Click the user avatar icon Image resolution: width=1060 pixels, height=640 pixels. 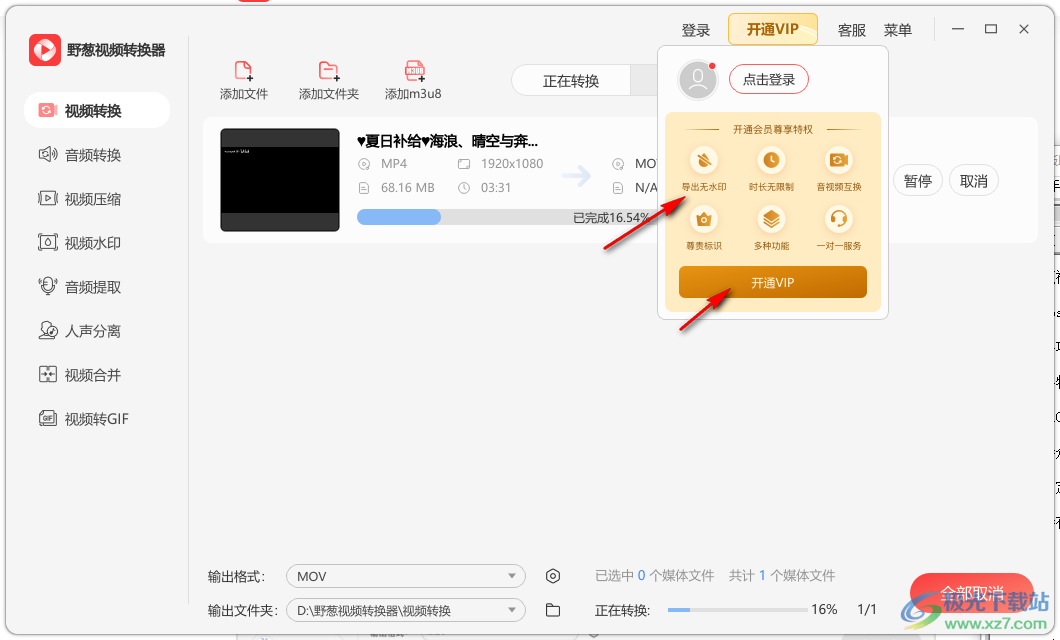tap(698, 80)
